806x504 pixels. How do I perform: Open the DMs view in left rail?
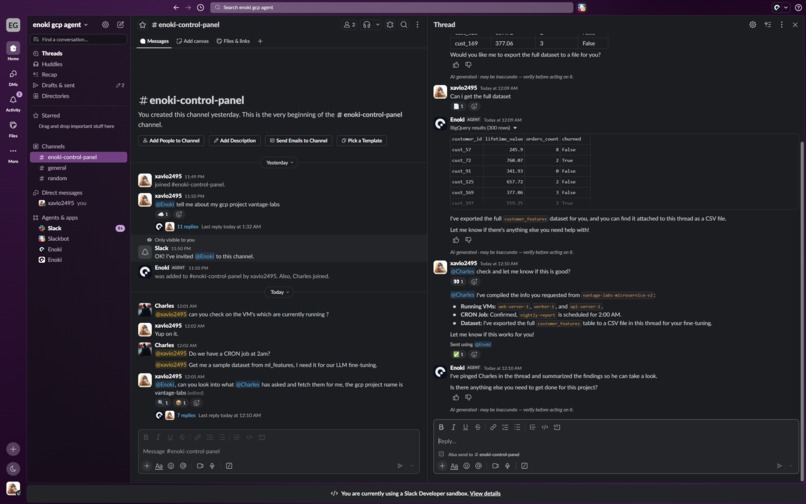click(13, 76)
